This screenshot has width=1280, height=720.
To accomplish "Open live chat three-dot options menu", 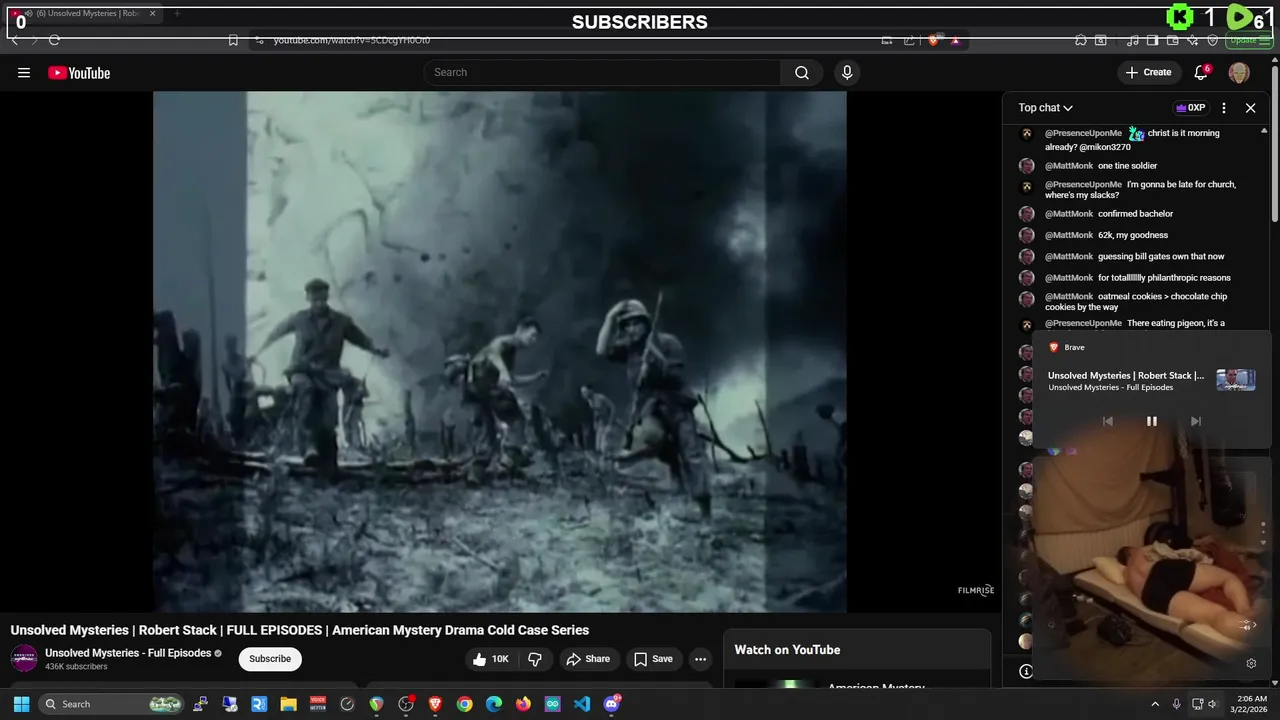I will point(1224,108).
